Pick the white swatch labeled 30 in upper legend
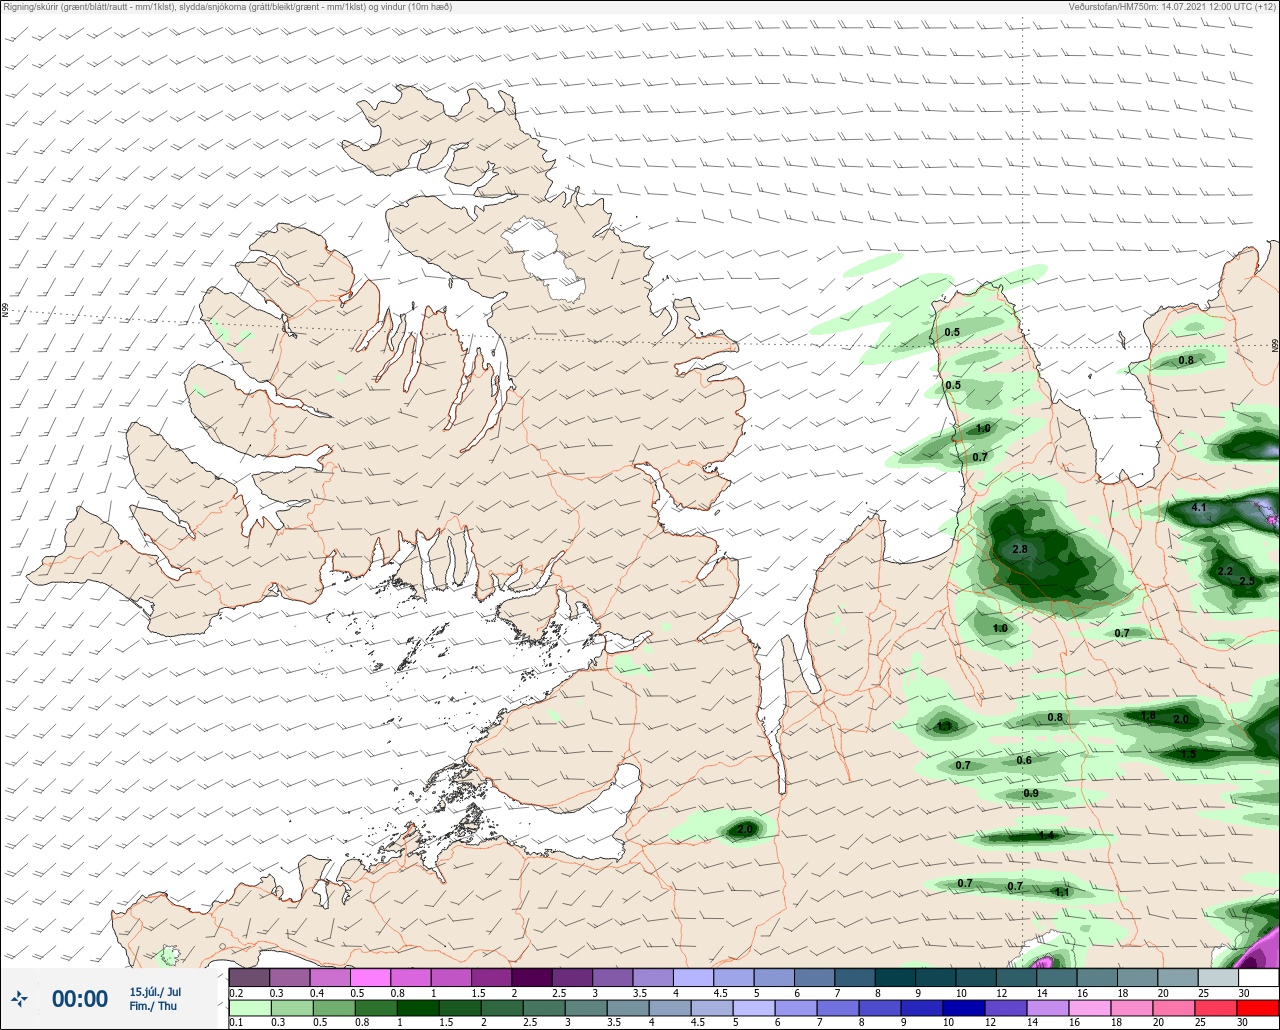1280x1030 pixels. coord(1259,977)
